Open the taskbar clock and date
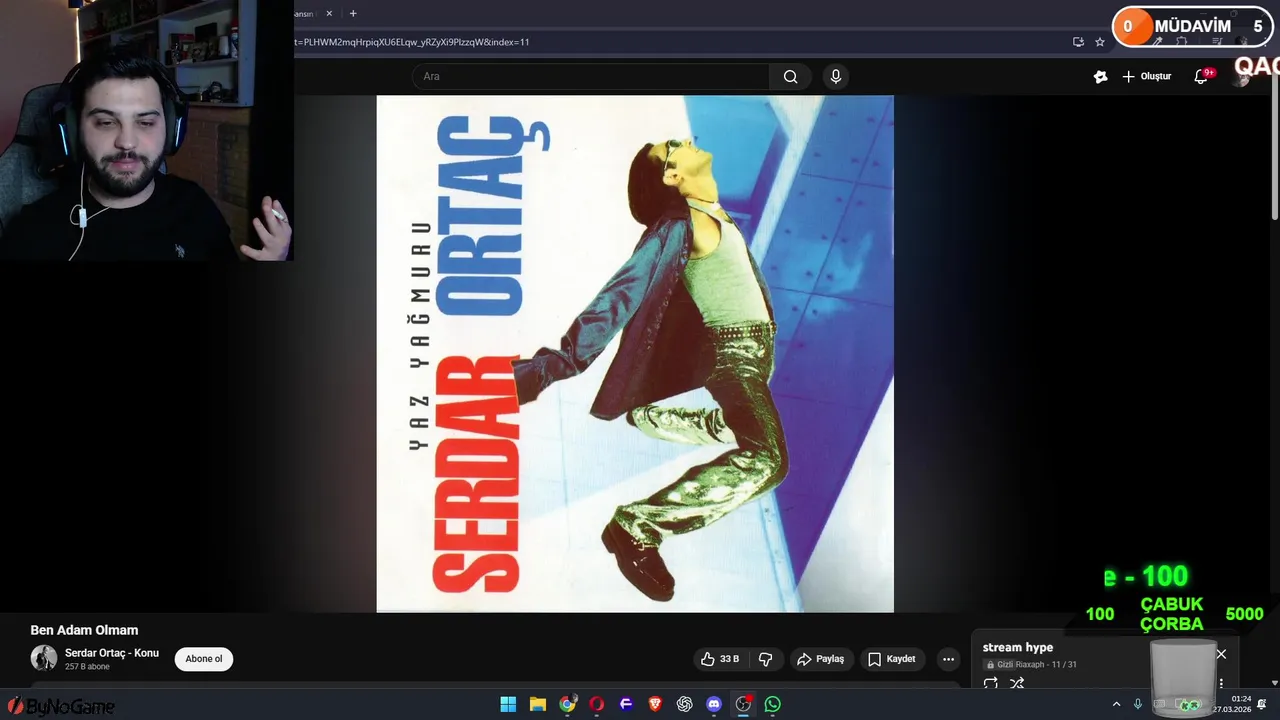Viewport: 1280px width, 720px height. (1233, 704)
